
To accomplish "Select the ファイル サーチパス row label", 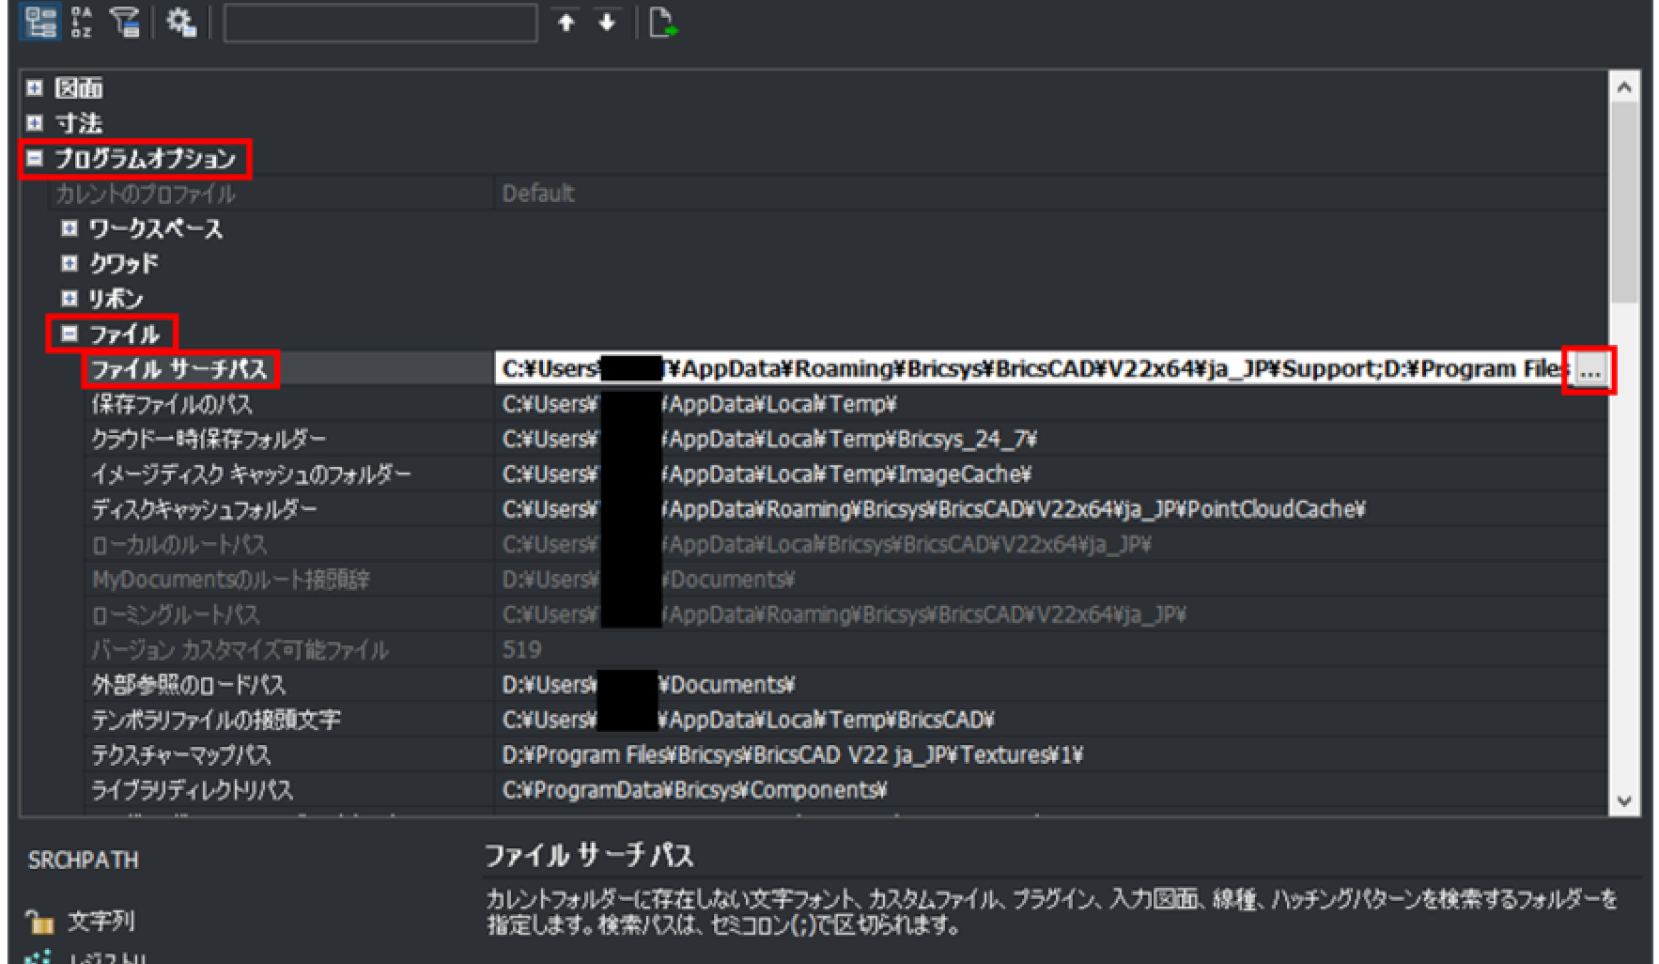I will (x=180, y=369).
